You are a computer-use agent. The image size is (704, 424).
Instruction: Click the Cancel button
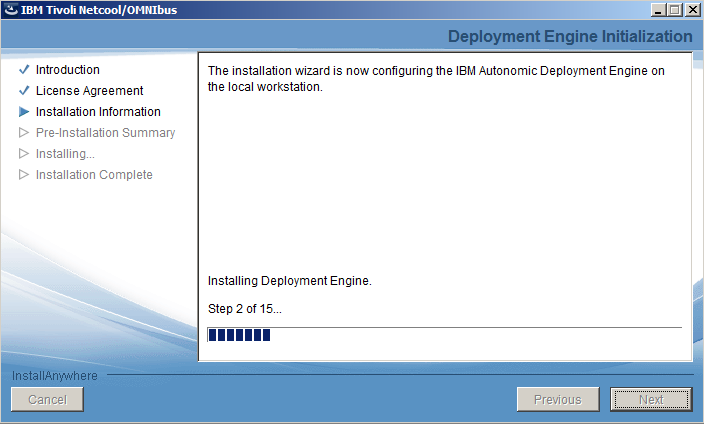47,399
